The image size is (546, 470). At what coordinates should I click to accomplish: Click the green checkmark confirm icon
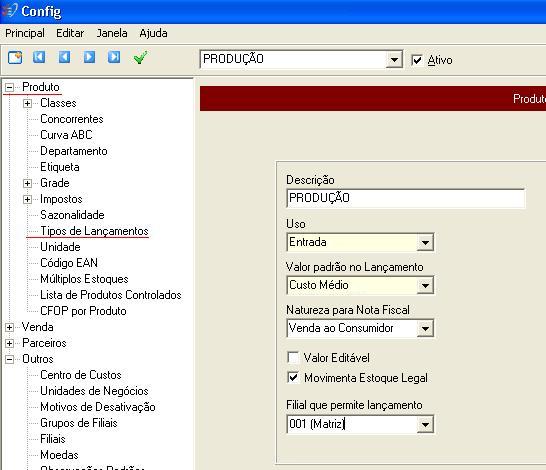coord(140,57)
